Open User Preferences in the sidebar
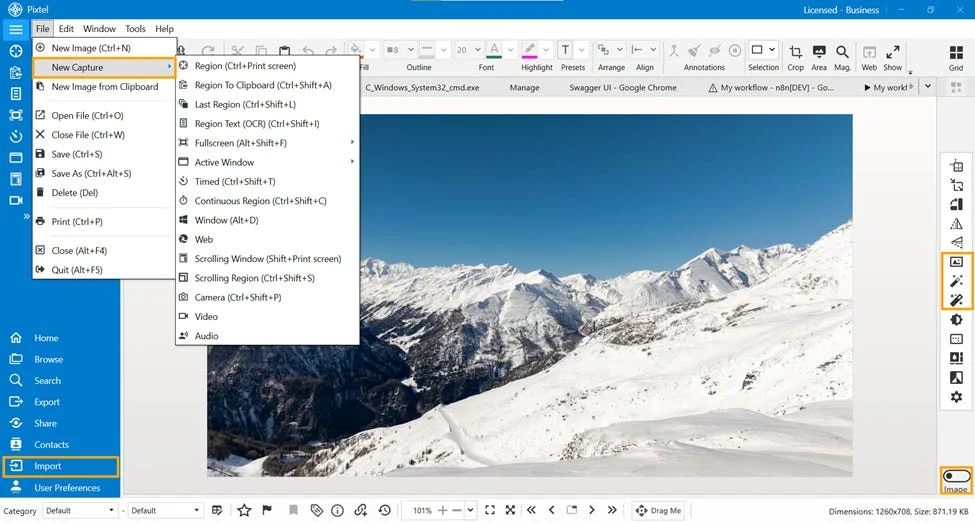This screenshot has width=975, height=523. point(67,488)
